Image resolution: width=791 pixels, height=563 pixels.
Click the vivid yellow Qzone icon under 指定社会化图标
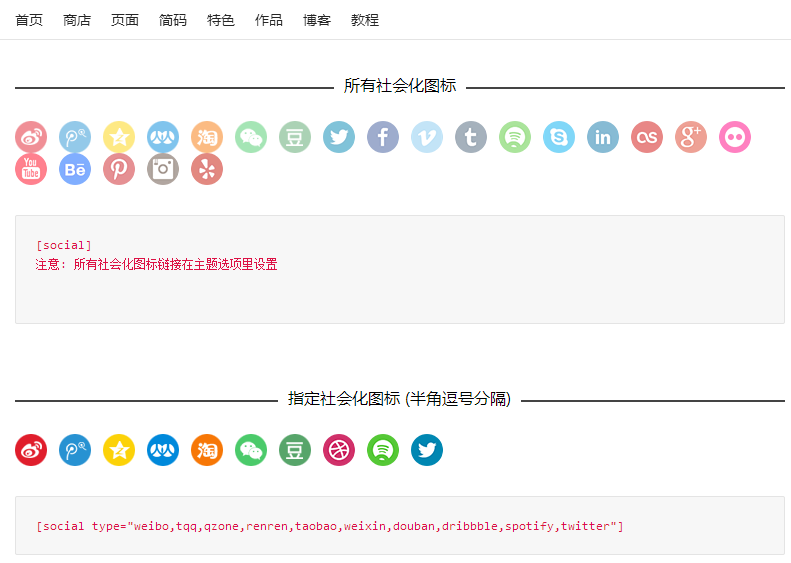tap(119, 450)
